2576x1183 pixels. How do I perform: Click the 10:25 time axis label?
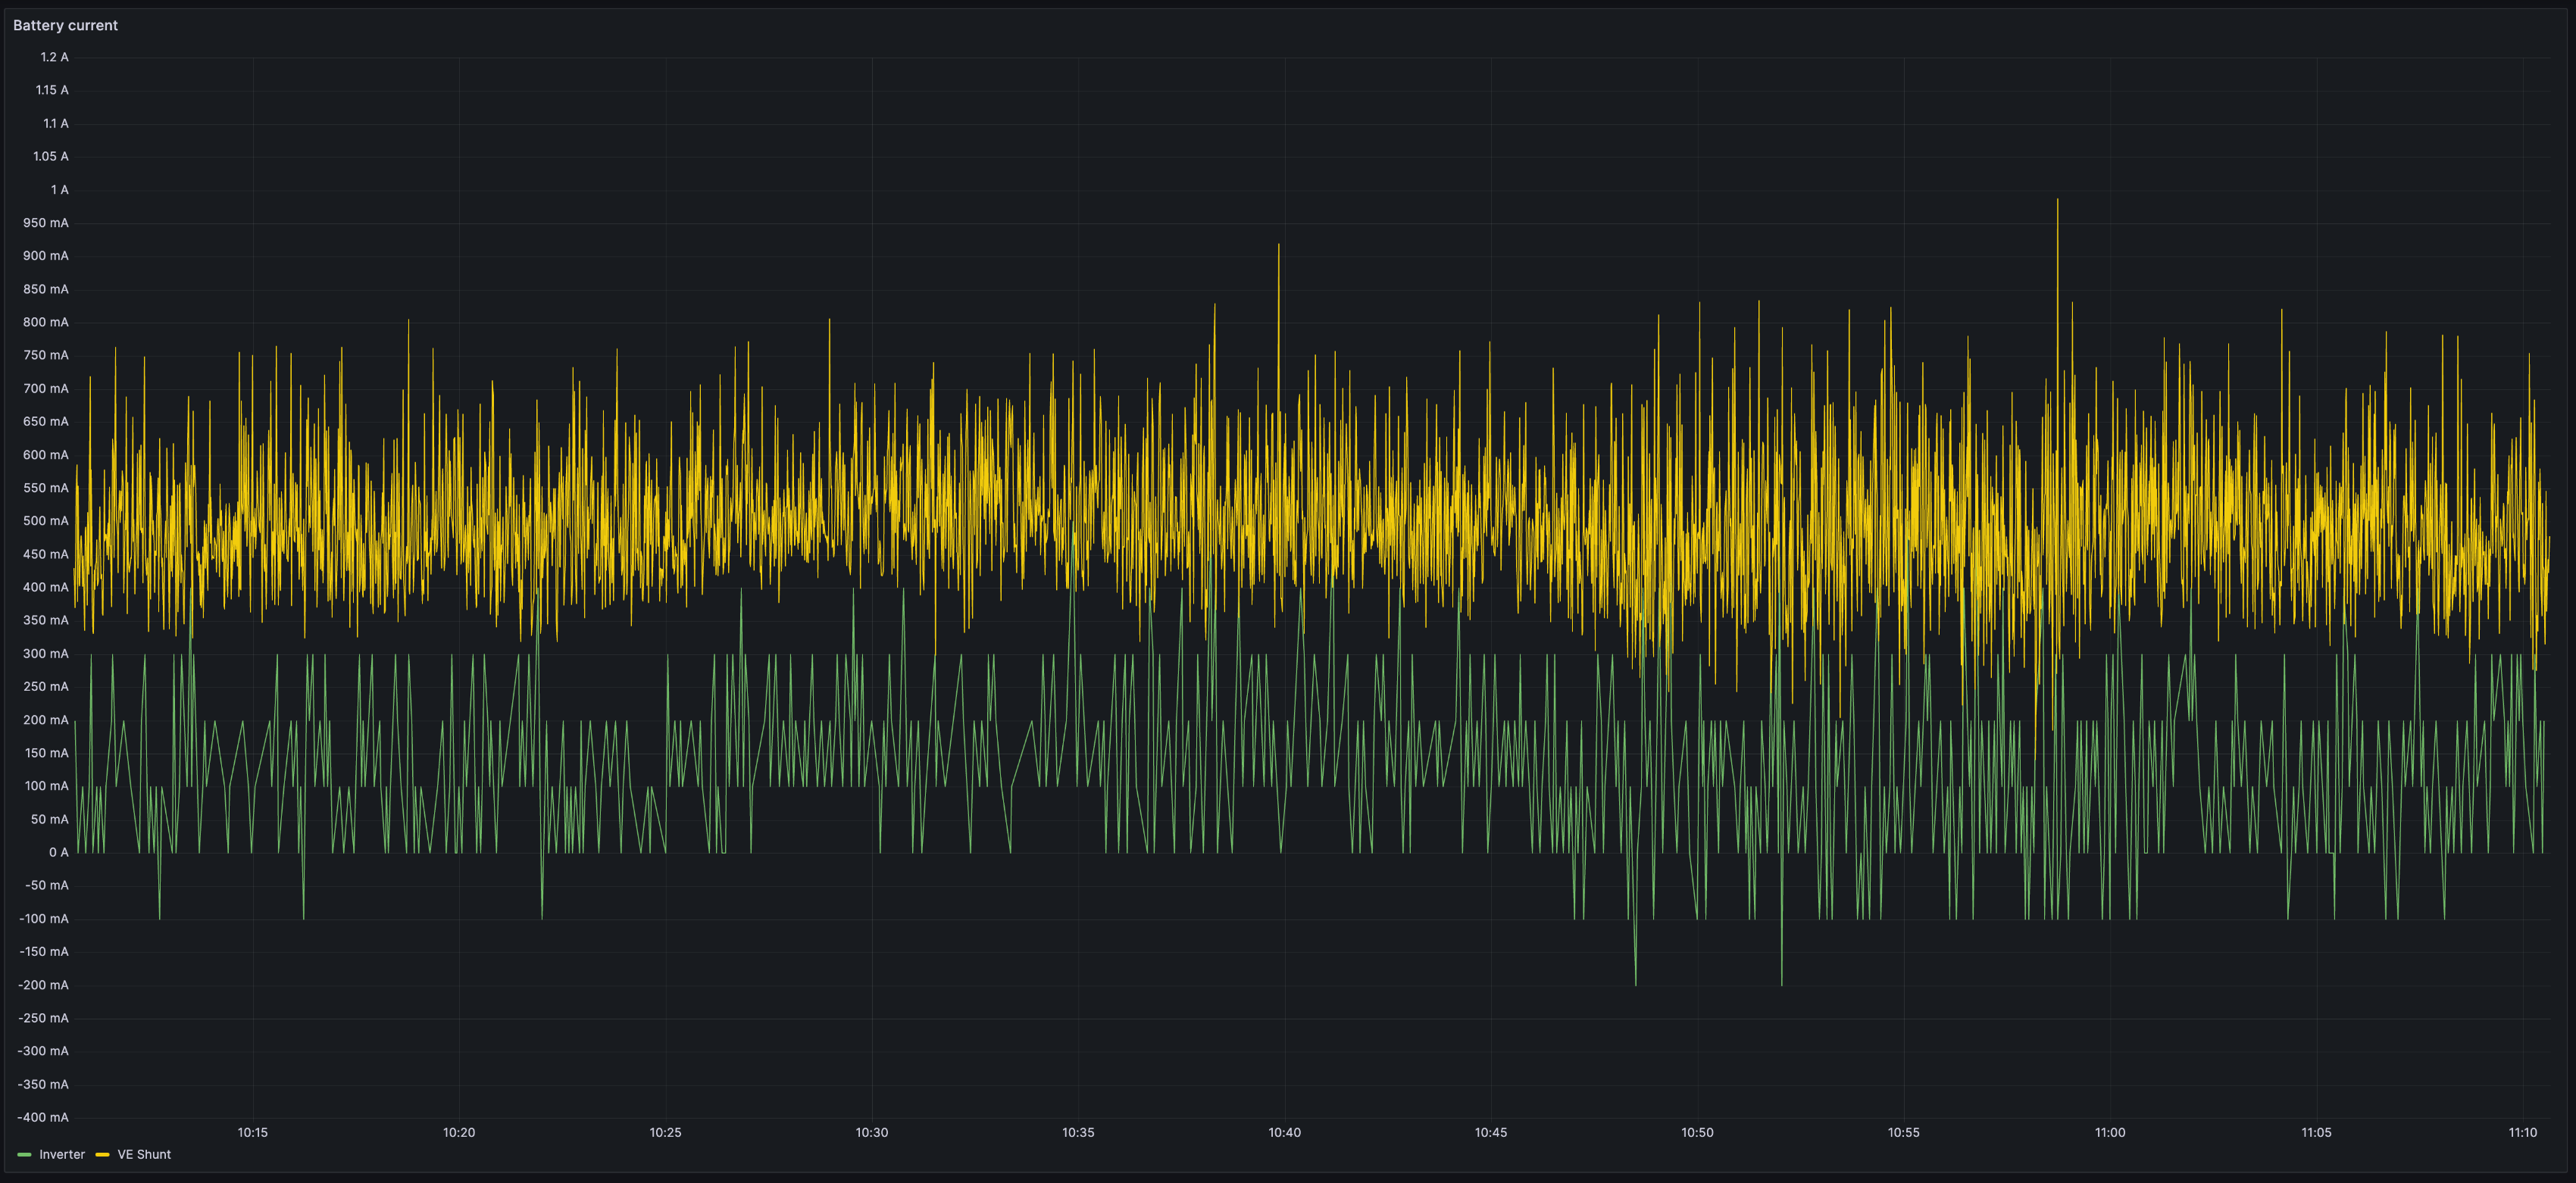click(666, 1132)
